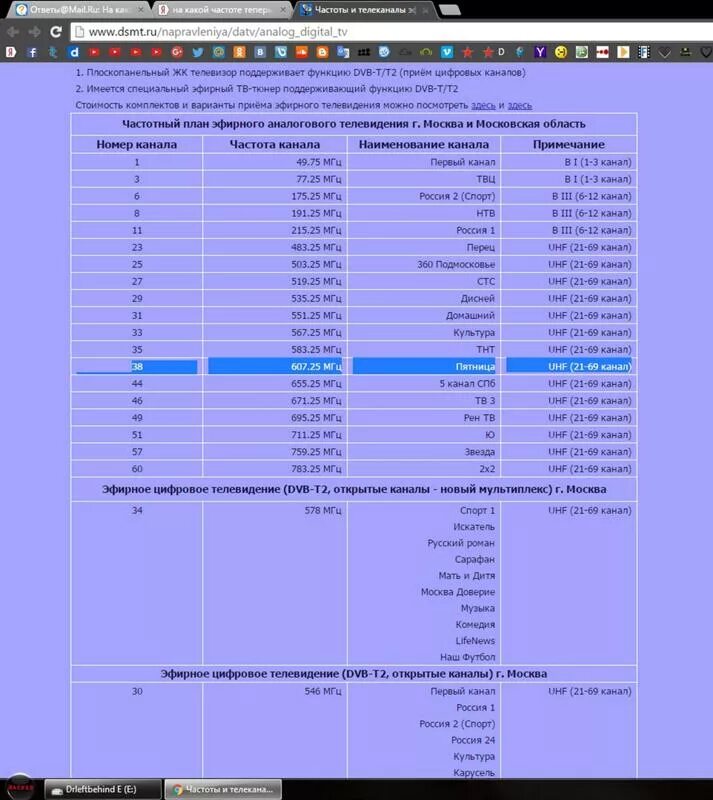The height and width of the screenshot is (800, 713).
Task: Open the yellow play arrow bookmark
Action: click(623, 52)
